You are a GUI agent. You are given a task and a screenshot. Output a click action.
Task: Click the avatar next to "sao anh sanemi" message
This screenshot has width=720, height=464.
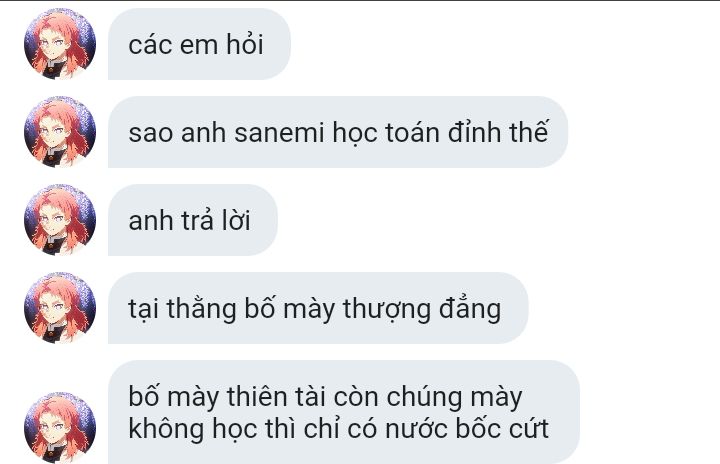point(60,132)
